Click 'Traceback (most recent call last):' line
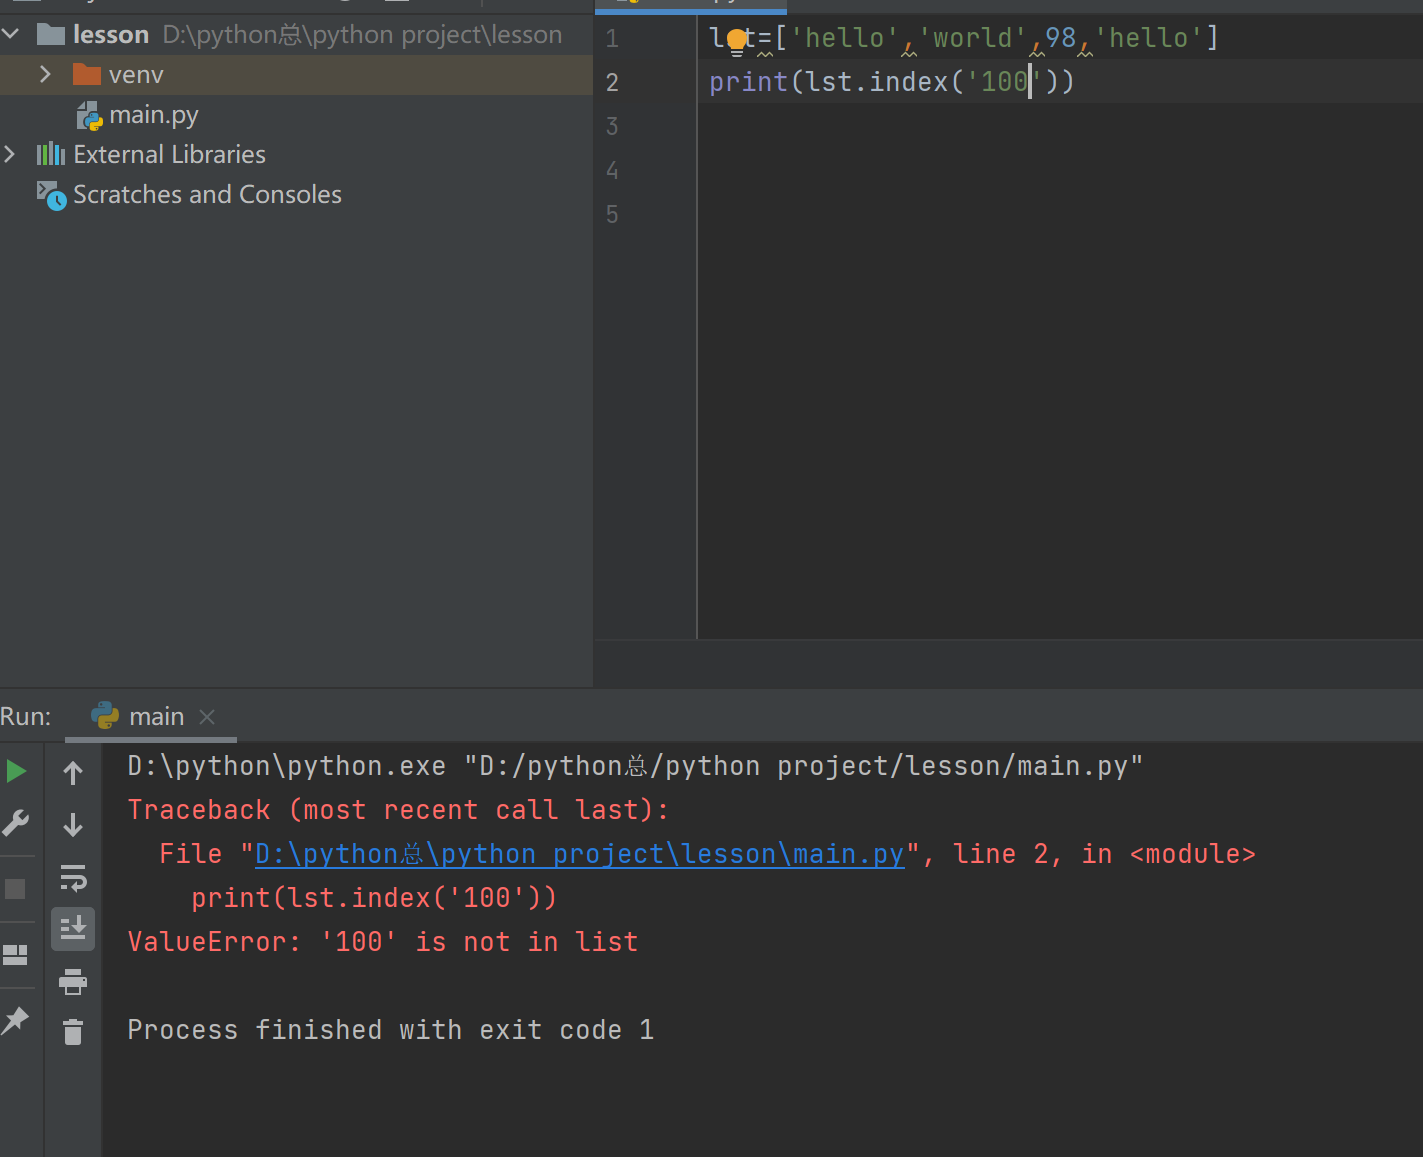Viewport: 1423px width, 1157px height. (x=399, y=810)
